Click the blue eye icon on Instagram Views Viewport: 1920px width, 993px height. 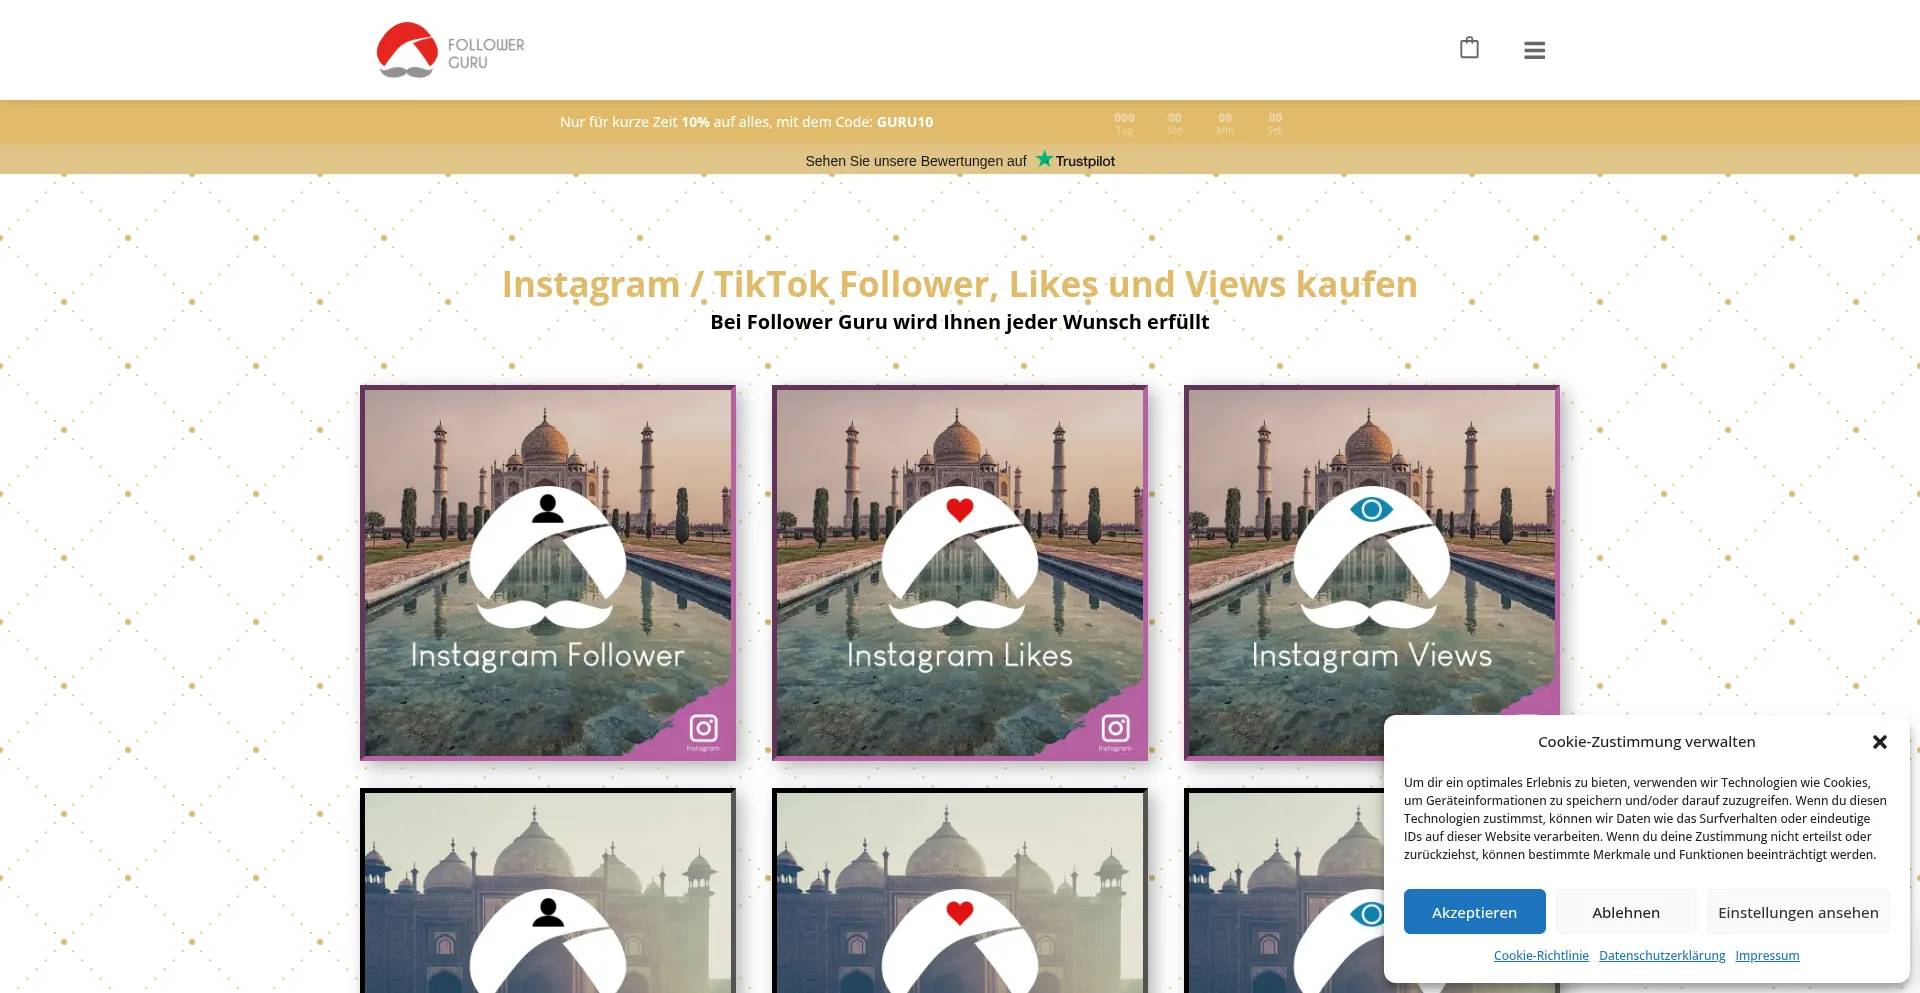tap(1371, 510)
